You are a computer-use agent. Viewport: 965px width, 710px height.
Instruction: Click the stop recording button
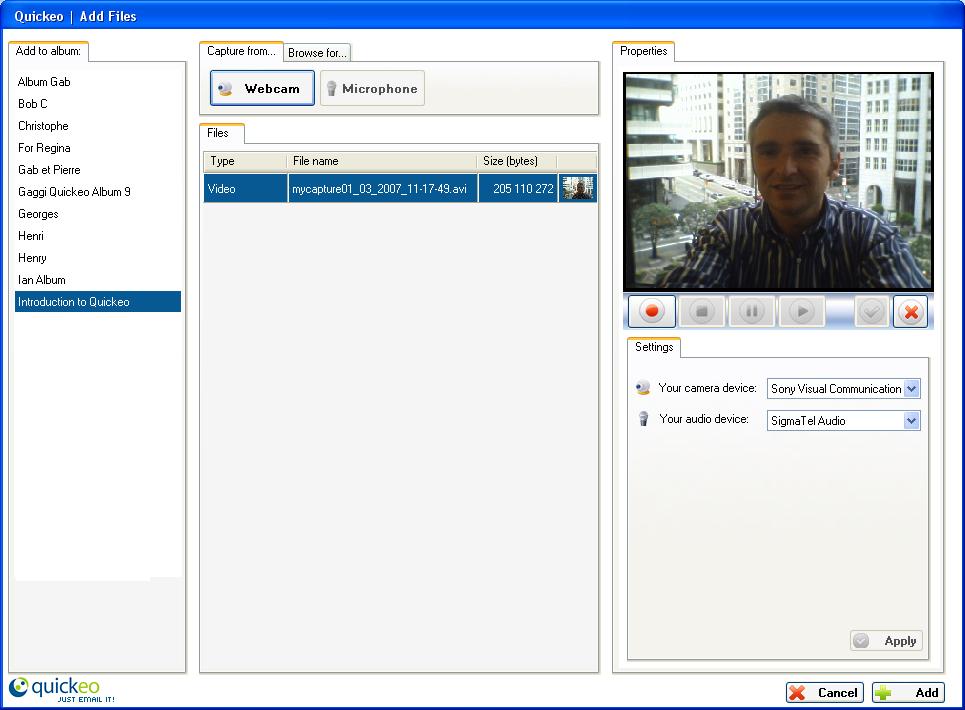[x=702, y=311]
